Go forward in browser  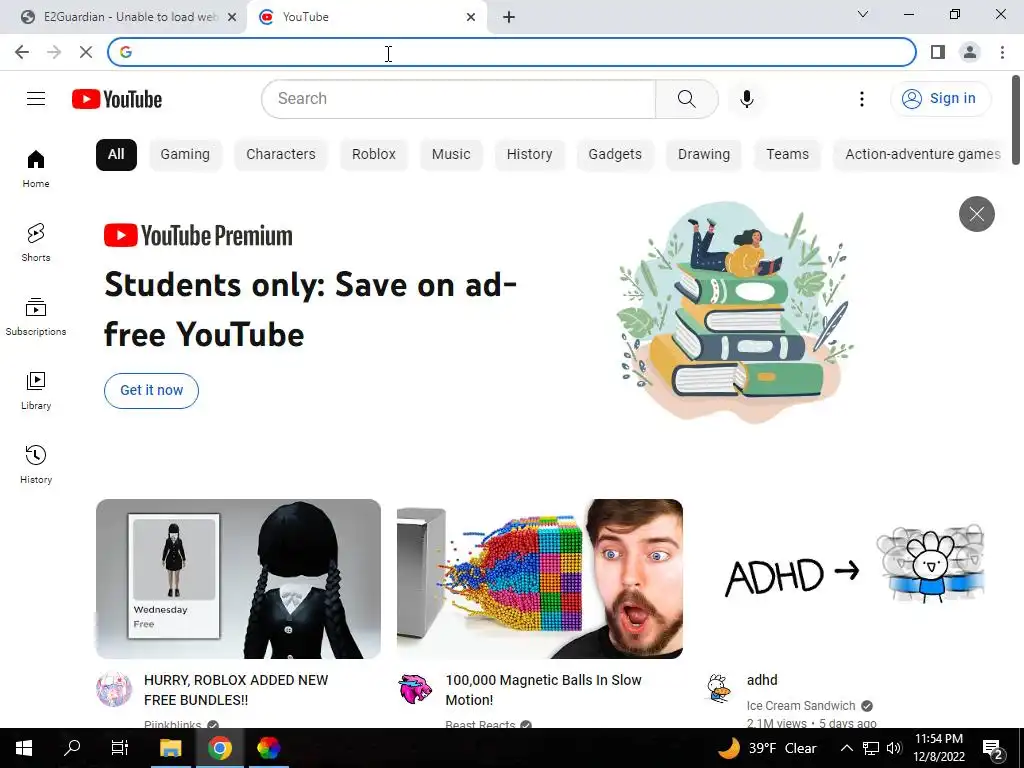(54, 52)
